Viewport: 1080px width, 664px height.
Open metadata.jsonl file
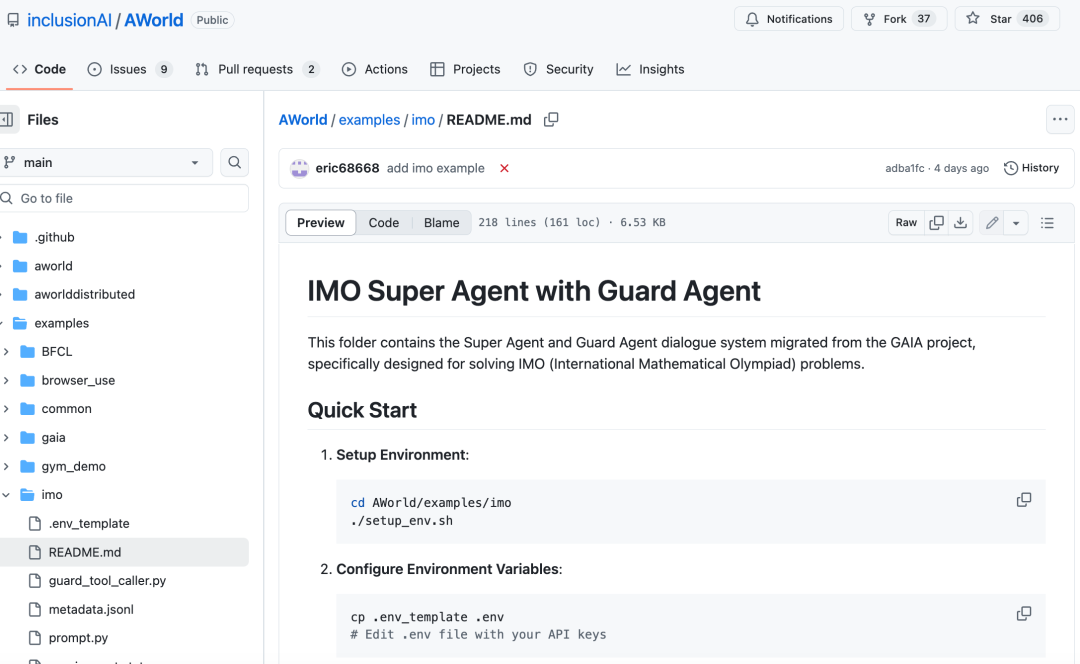coord(91,610)
